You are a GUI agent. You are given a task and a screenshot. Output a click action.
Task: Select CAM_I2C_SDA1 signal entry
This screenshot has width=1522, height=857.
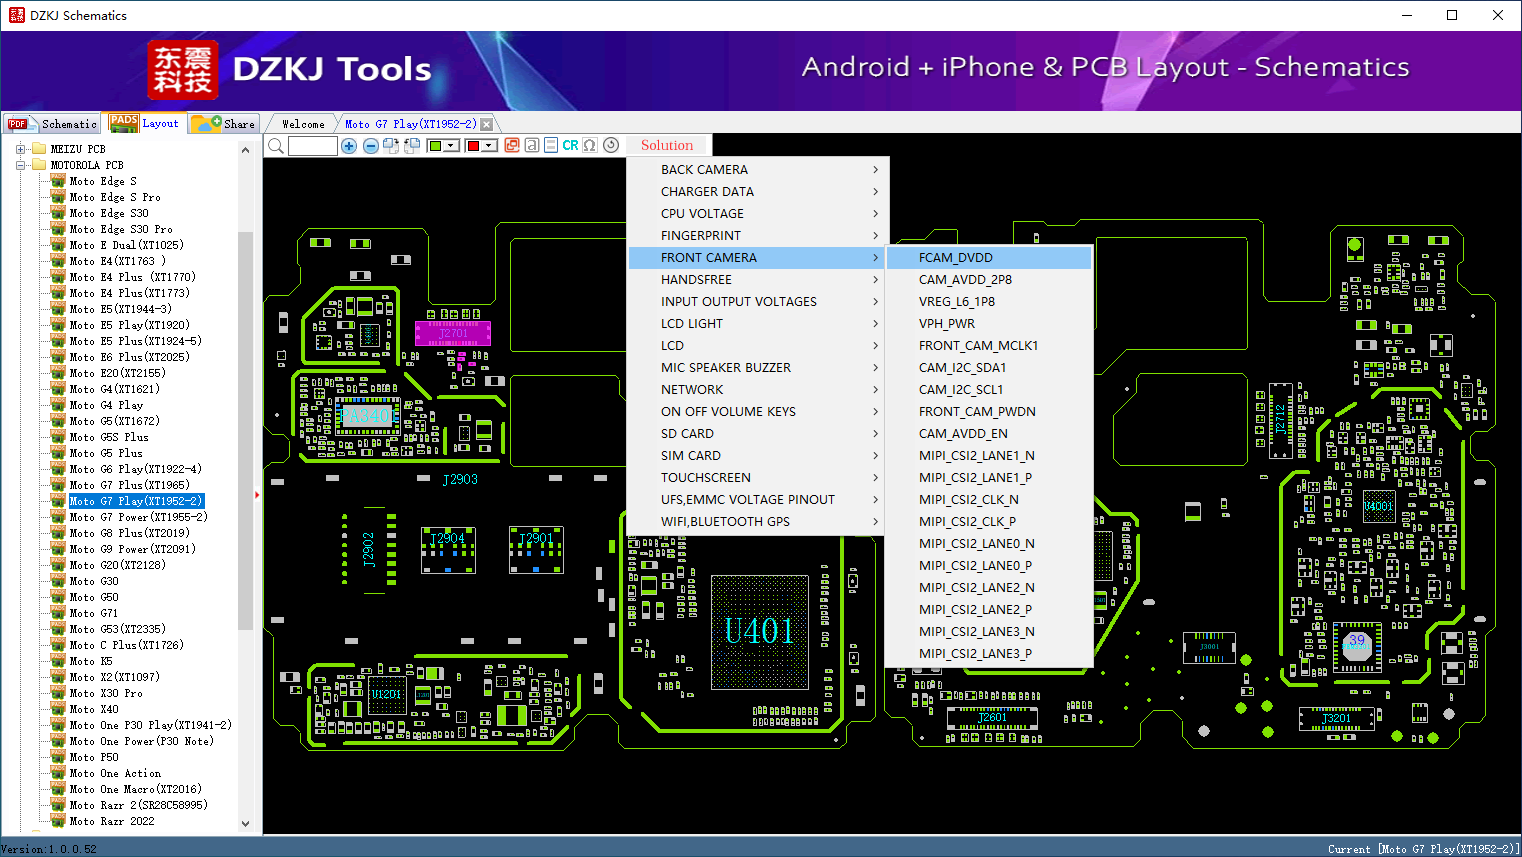point(989,368)
